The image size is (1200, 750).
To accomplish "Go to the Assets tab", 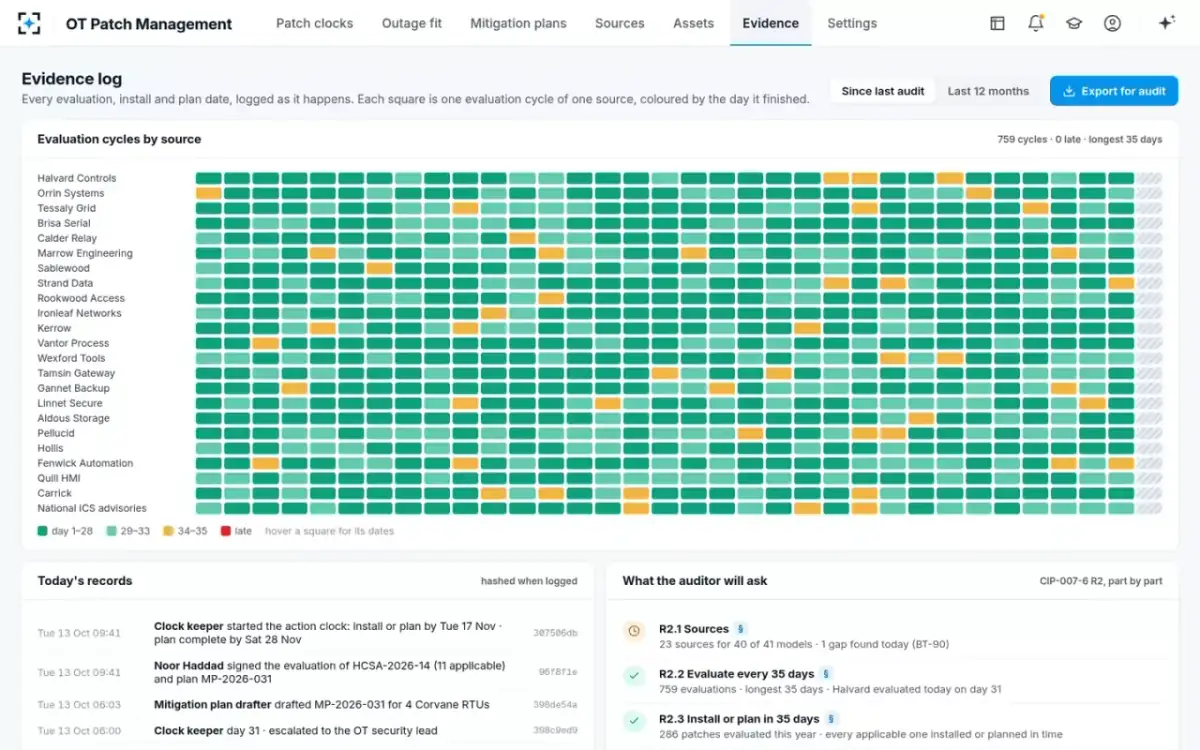I will (x=693, y=23).
